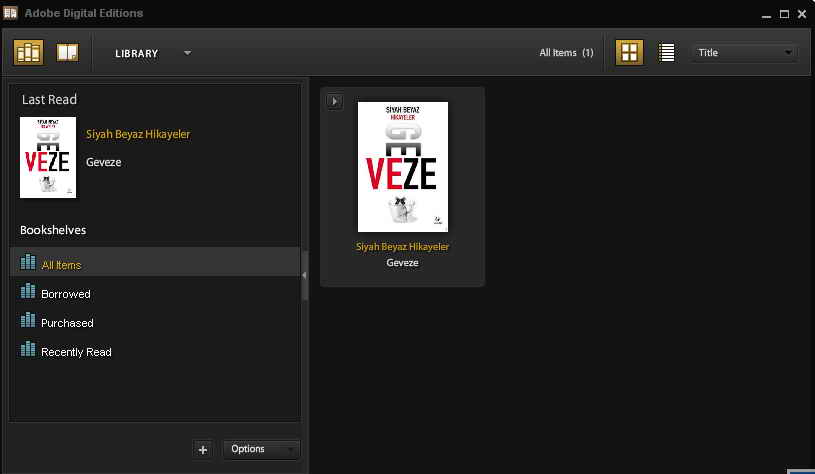Viewport: 815px width, 474px height.
Task: Click All Items (1) count label
Action: coord(566,52)
